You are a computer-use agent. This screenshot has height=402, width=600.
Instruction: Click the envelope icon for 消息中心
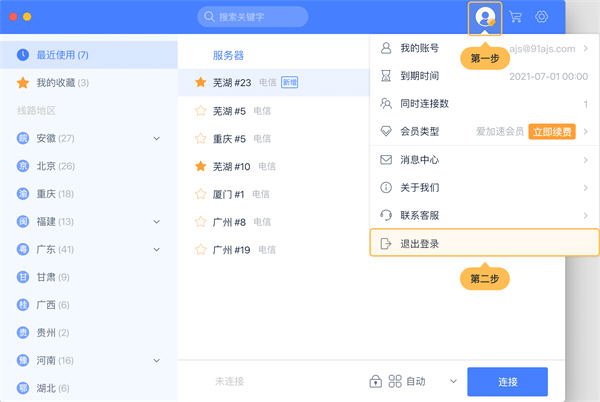(386, 159)
